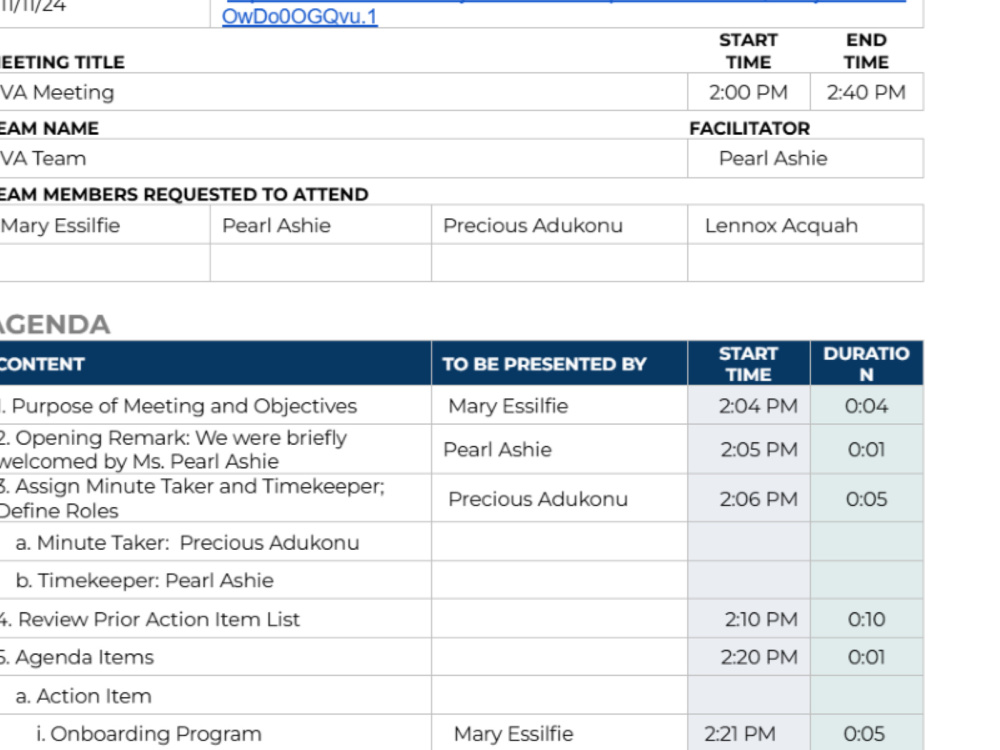Select the Onboarding Program agenda item

click(x=149, y=734)
